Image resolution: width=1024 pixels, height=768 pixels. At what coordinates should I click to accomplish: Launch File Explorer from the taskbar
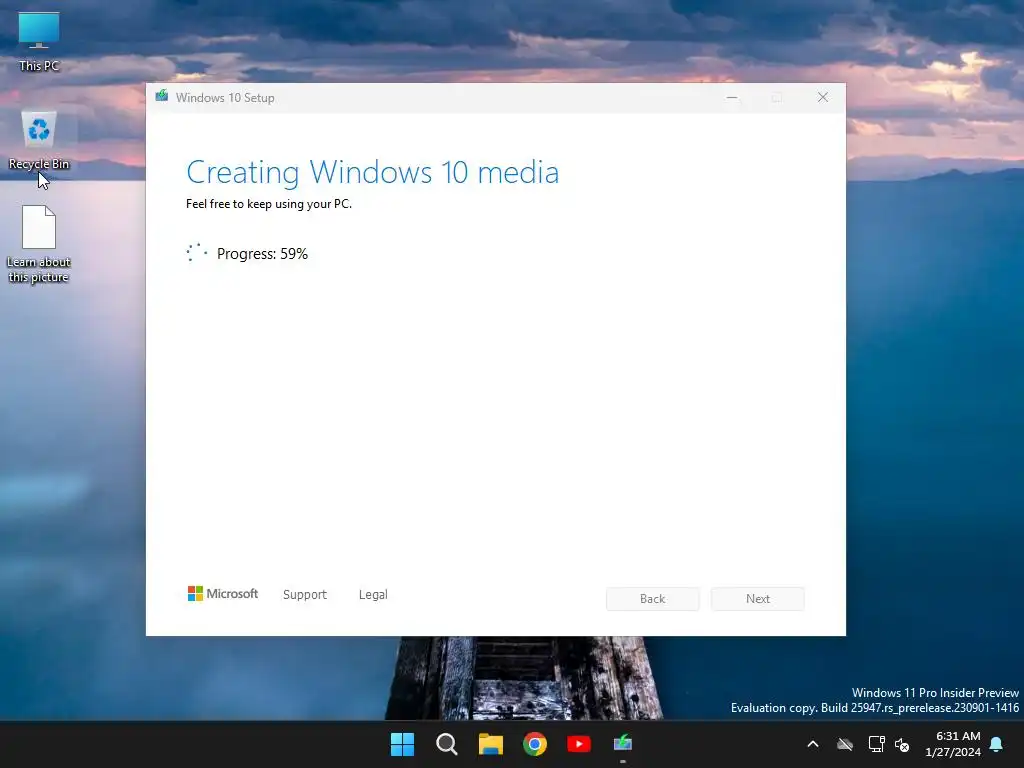click(x=490, y=744)
